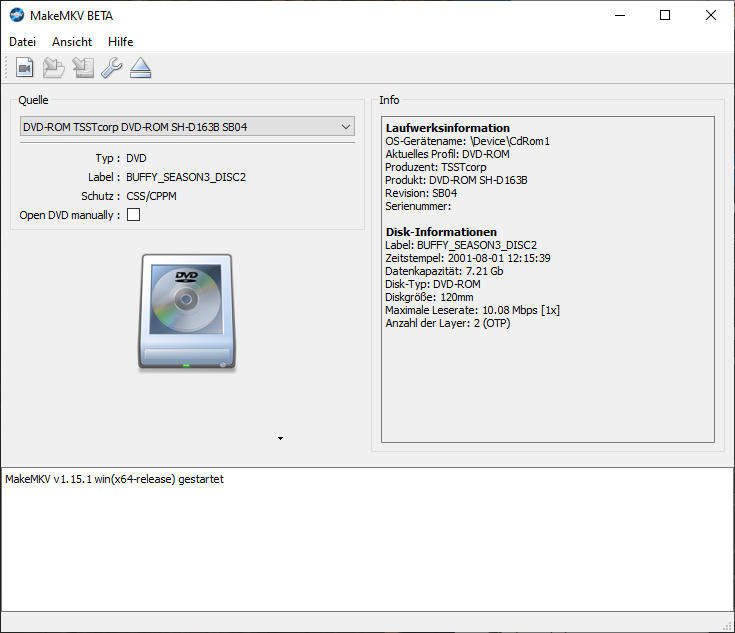Click the window resize grip in status bar corner
735x633 pixels.
[x=728, y=627]
